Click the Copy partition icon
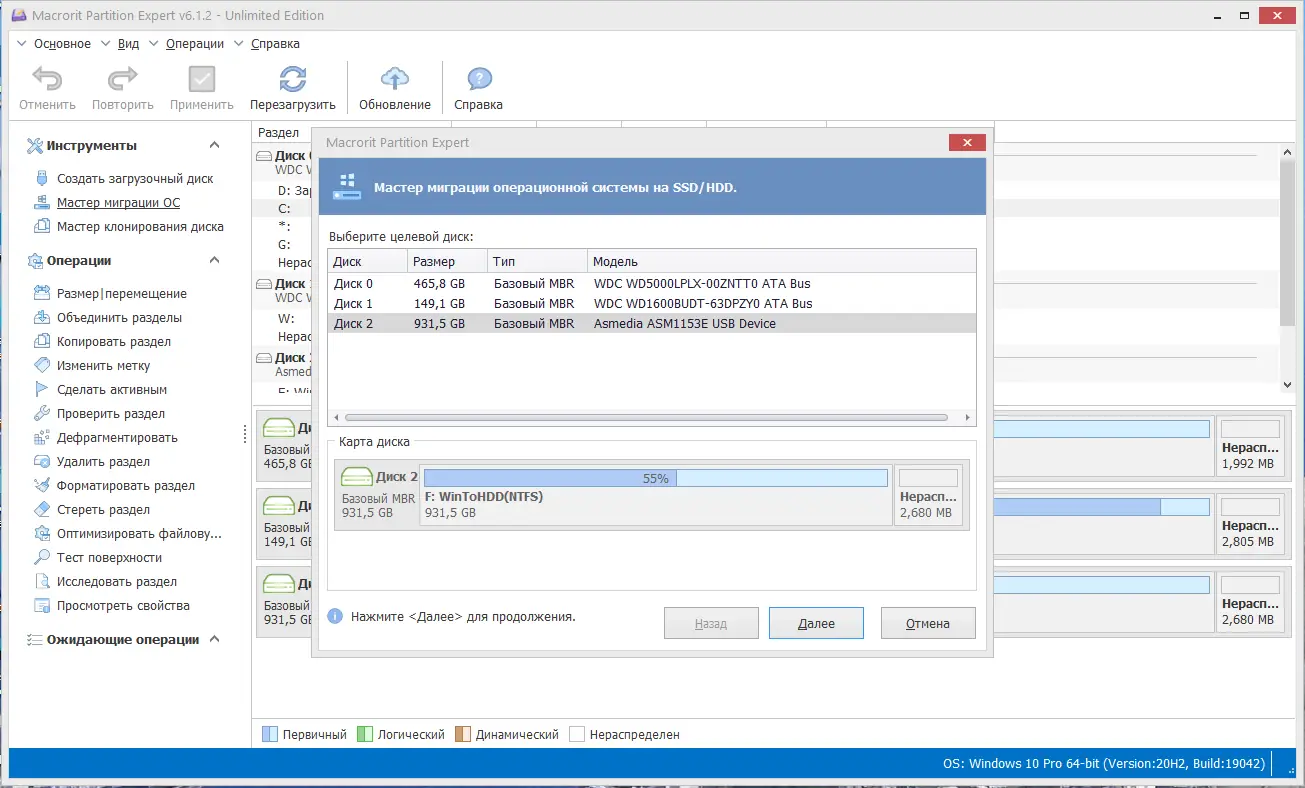Viewport: 1305px width, 788px height. pyautogui.click(x=41, y=342)
